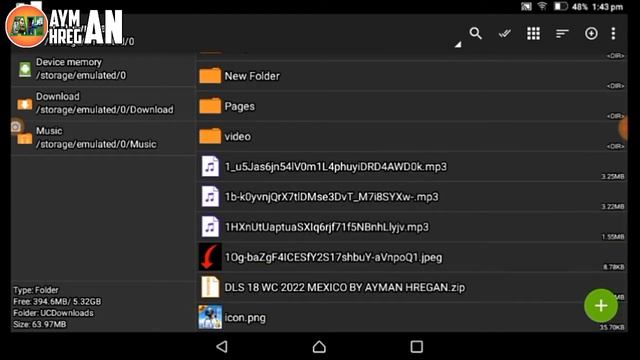Open the sort options icon
Image resolution: width=640 pixels, height=360 pixels.
click(562, 33)
